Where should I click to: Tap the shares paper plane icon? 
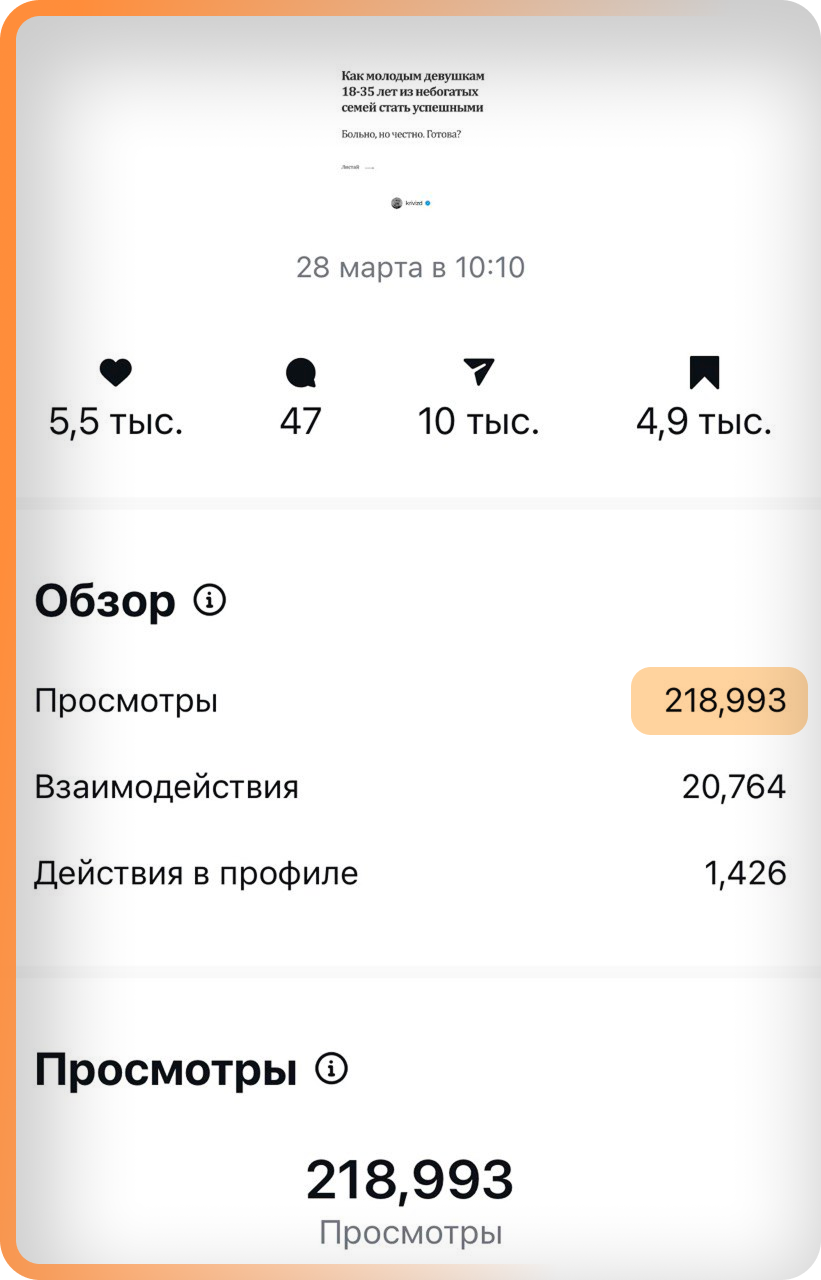click(x=479, y=373)
